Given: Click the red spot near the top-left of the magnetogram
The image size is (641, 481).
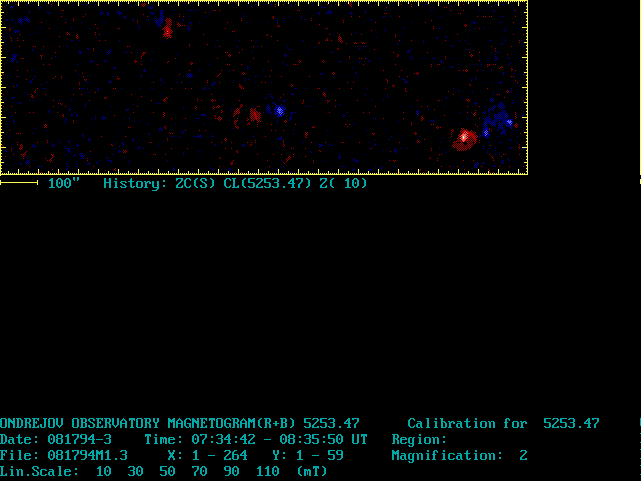Looking at the screenshot, I should 167,31.
